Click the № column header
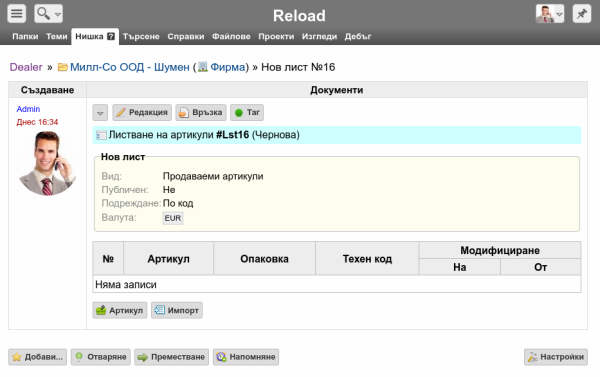The image size is (600, 377). pos(108,259)
